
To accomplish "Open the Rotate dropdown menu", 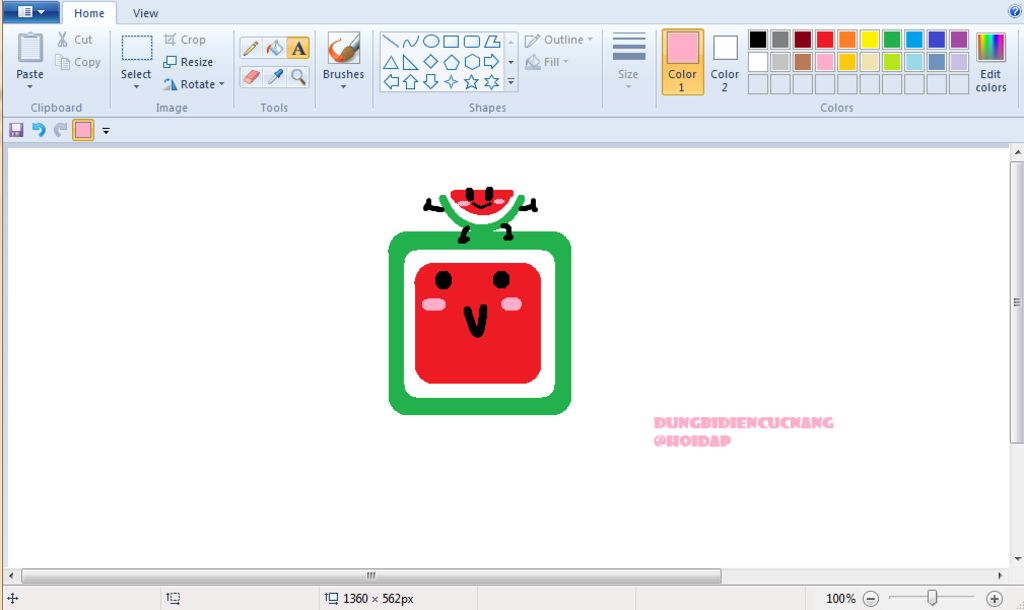I will tap(194, 84).
